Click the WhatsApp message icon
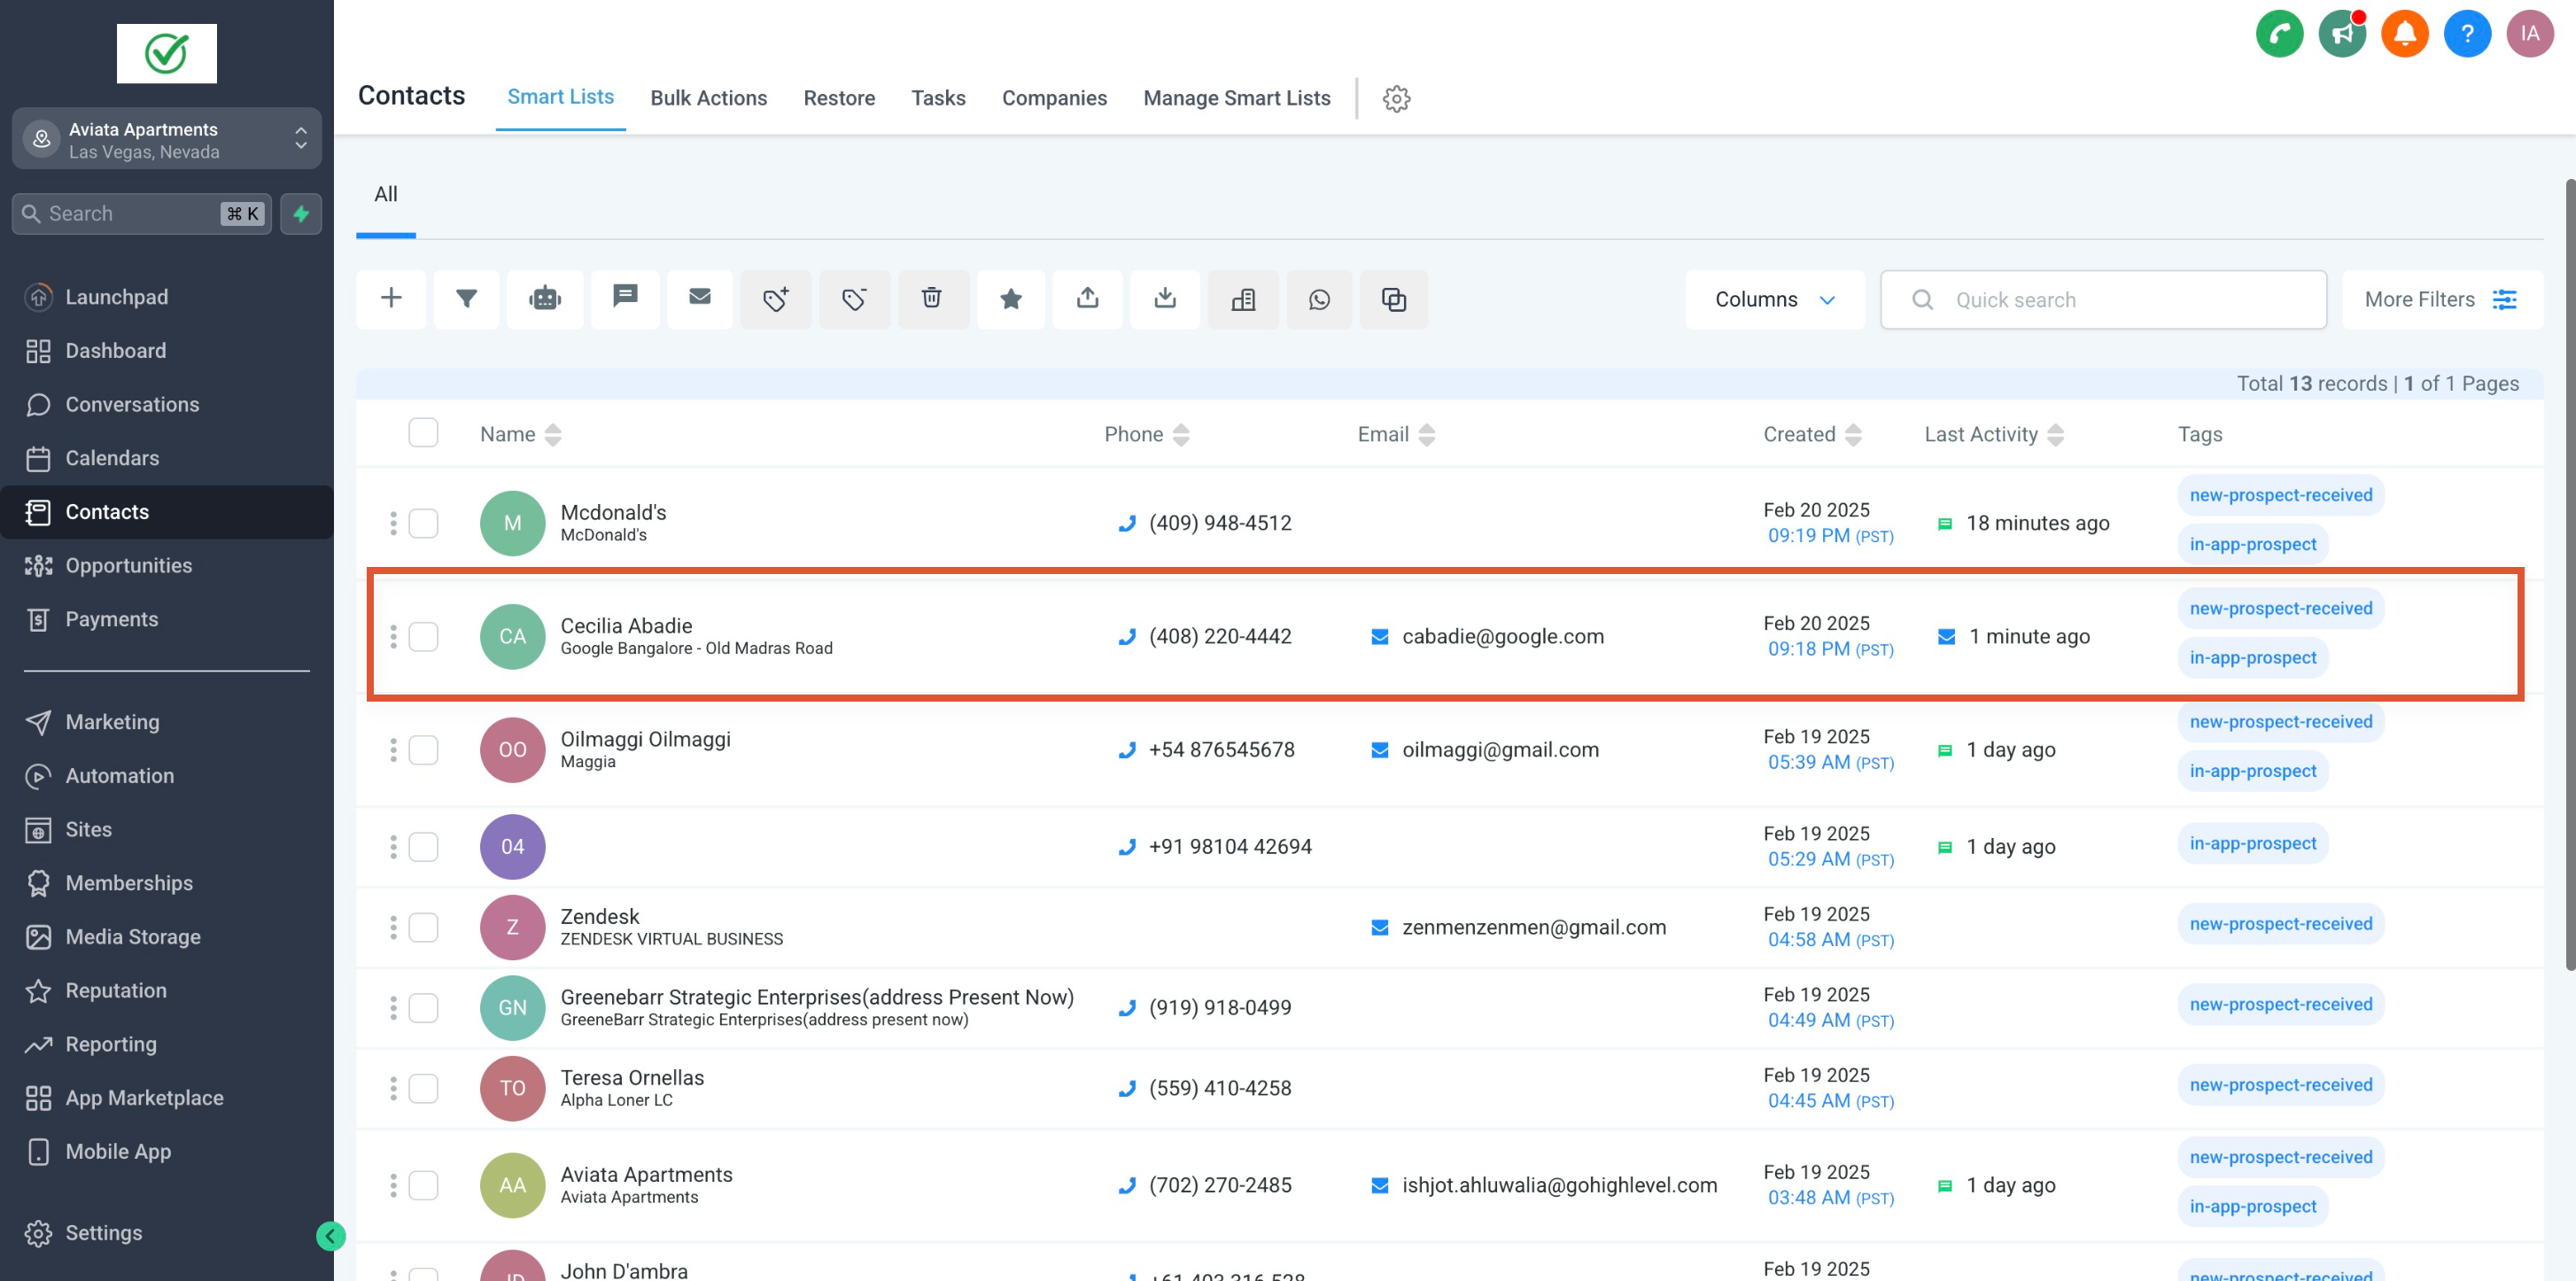The width and height of the screenshot is (2576, 1281). click(x=1320, y=299)
